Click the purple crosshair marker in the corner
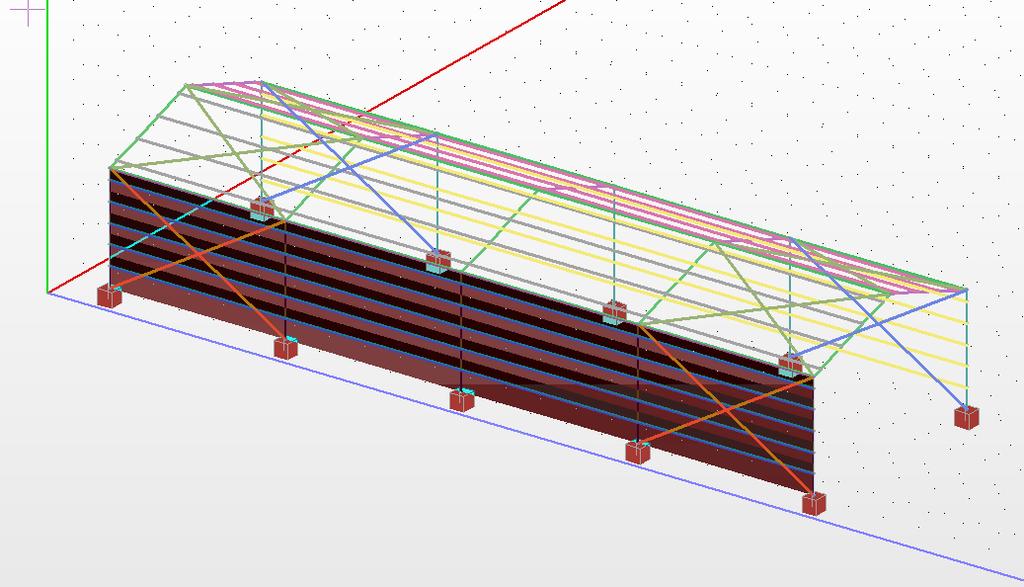Image resolution: width=1024 pixels, height=587 pixels. pyautogui.click(x=28, y=11)
